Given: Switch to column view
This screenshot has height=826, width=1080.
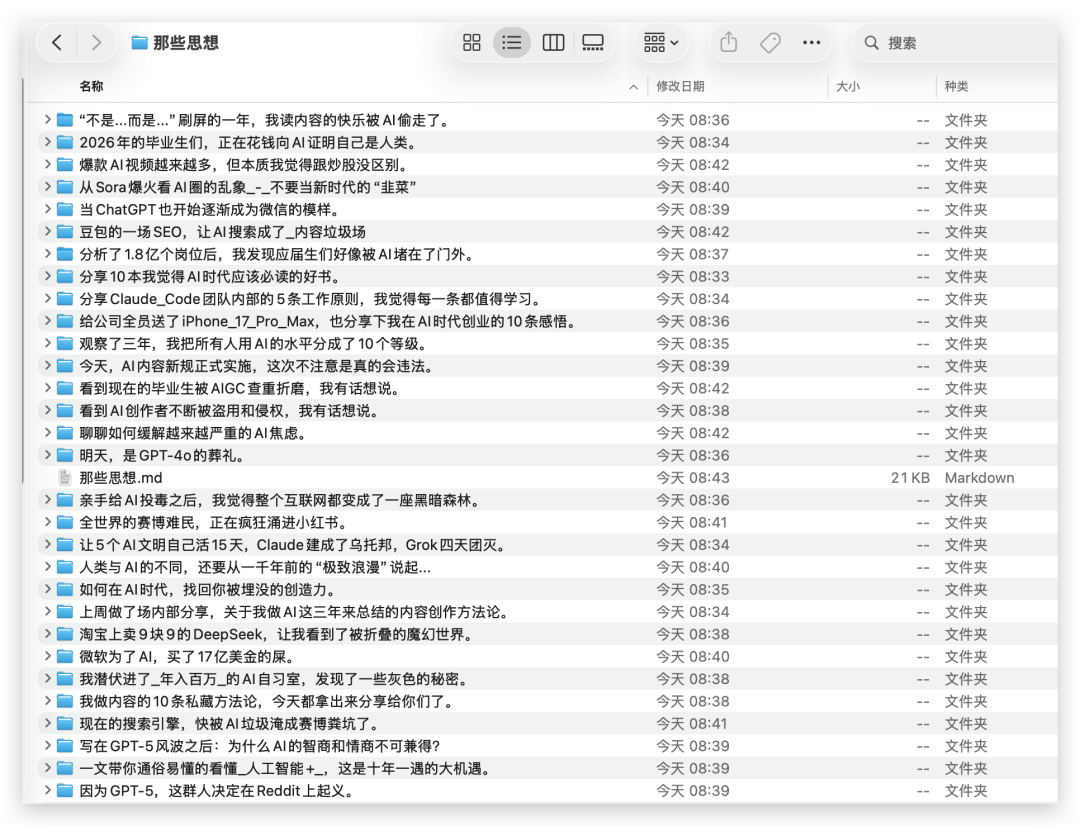Looking at the screenshot, I should pos(553,43).
